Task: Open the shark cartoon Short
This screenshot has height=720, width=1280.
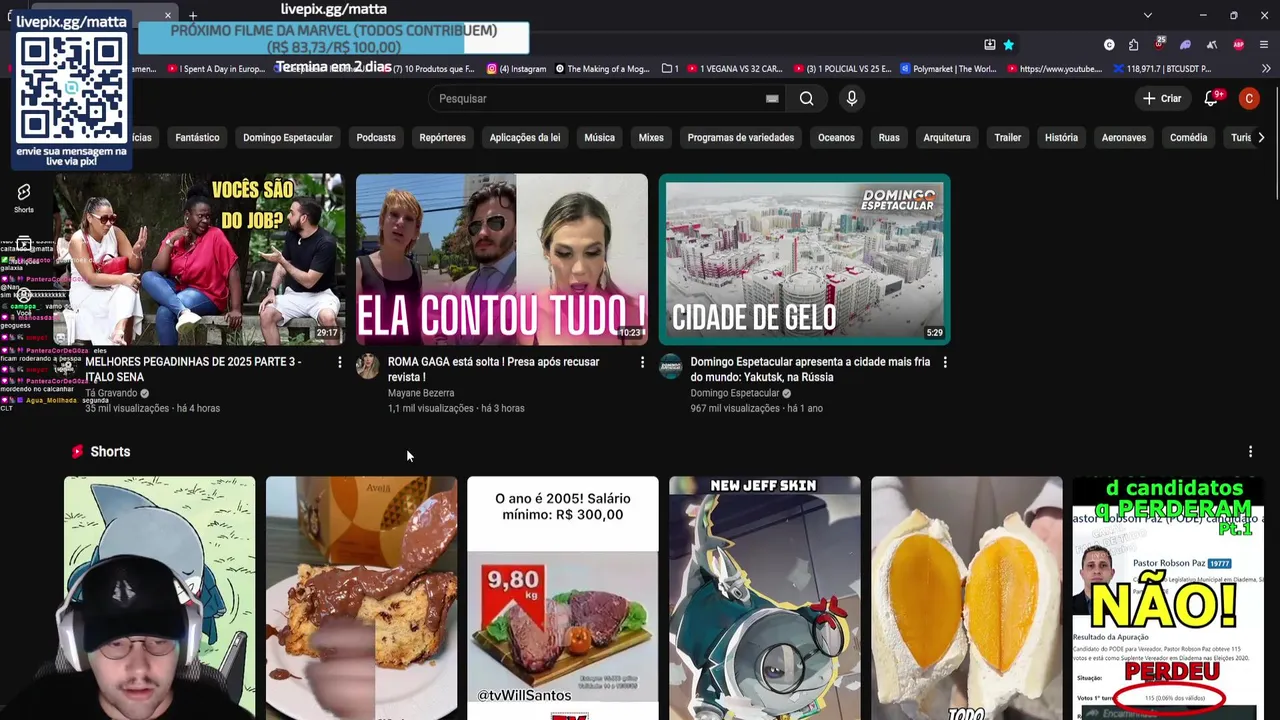Action: [x=160, y=597]
